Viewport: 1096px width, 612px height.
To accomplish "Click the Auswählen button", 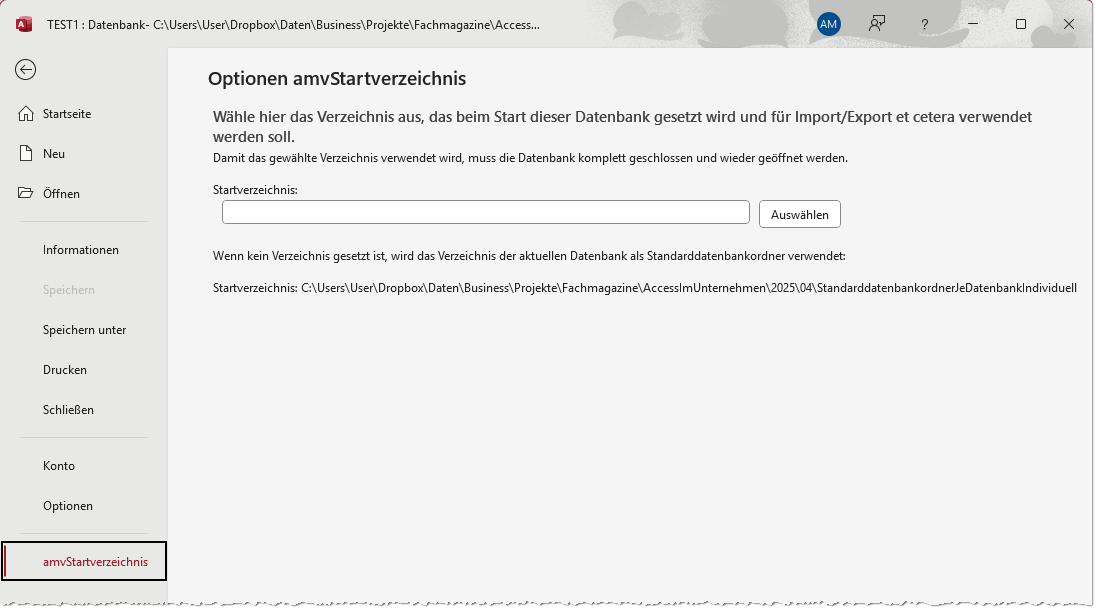I will 799,212.
